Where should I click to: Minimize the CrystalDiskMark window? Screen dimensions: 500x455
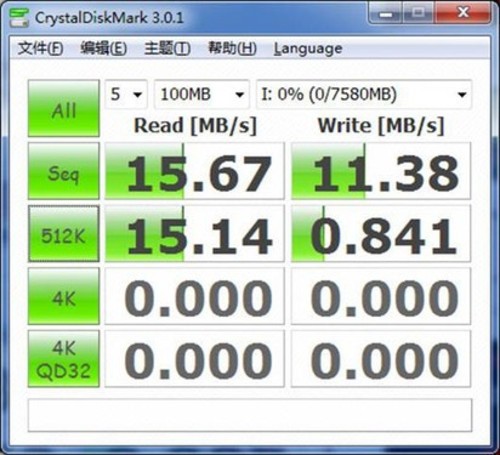click(386, 14)
